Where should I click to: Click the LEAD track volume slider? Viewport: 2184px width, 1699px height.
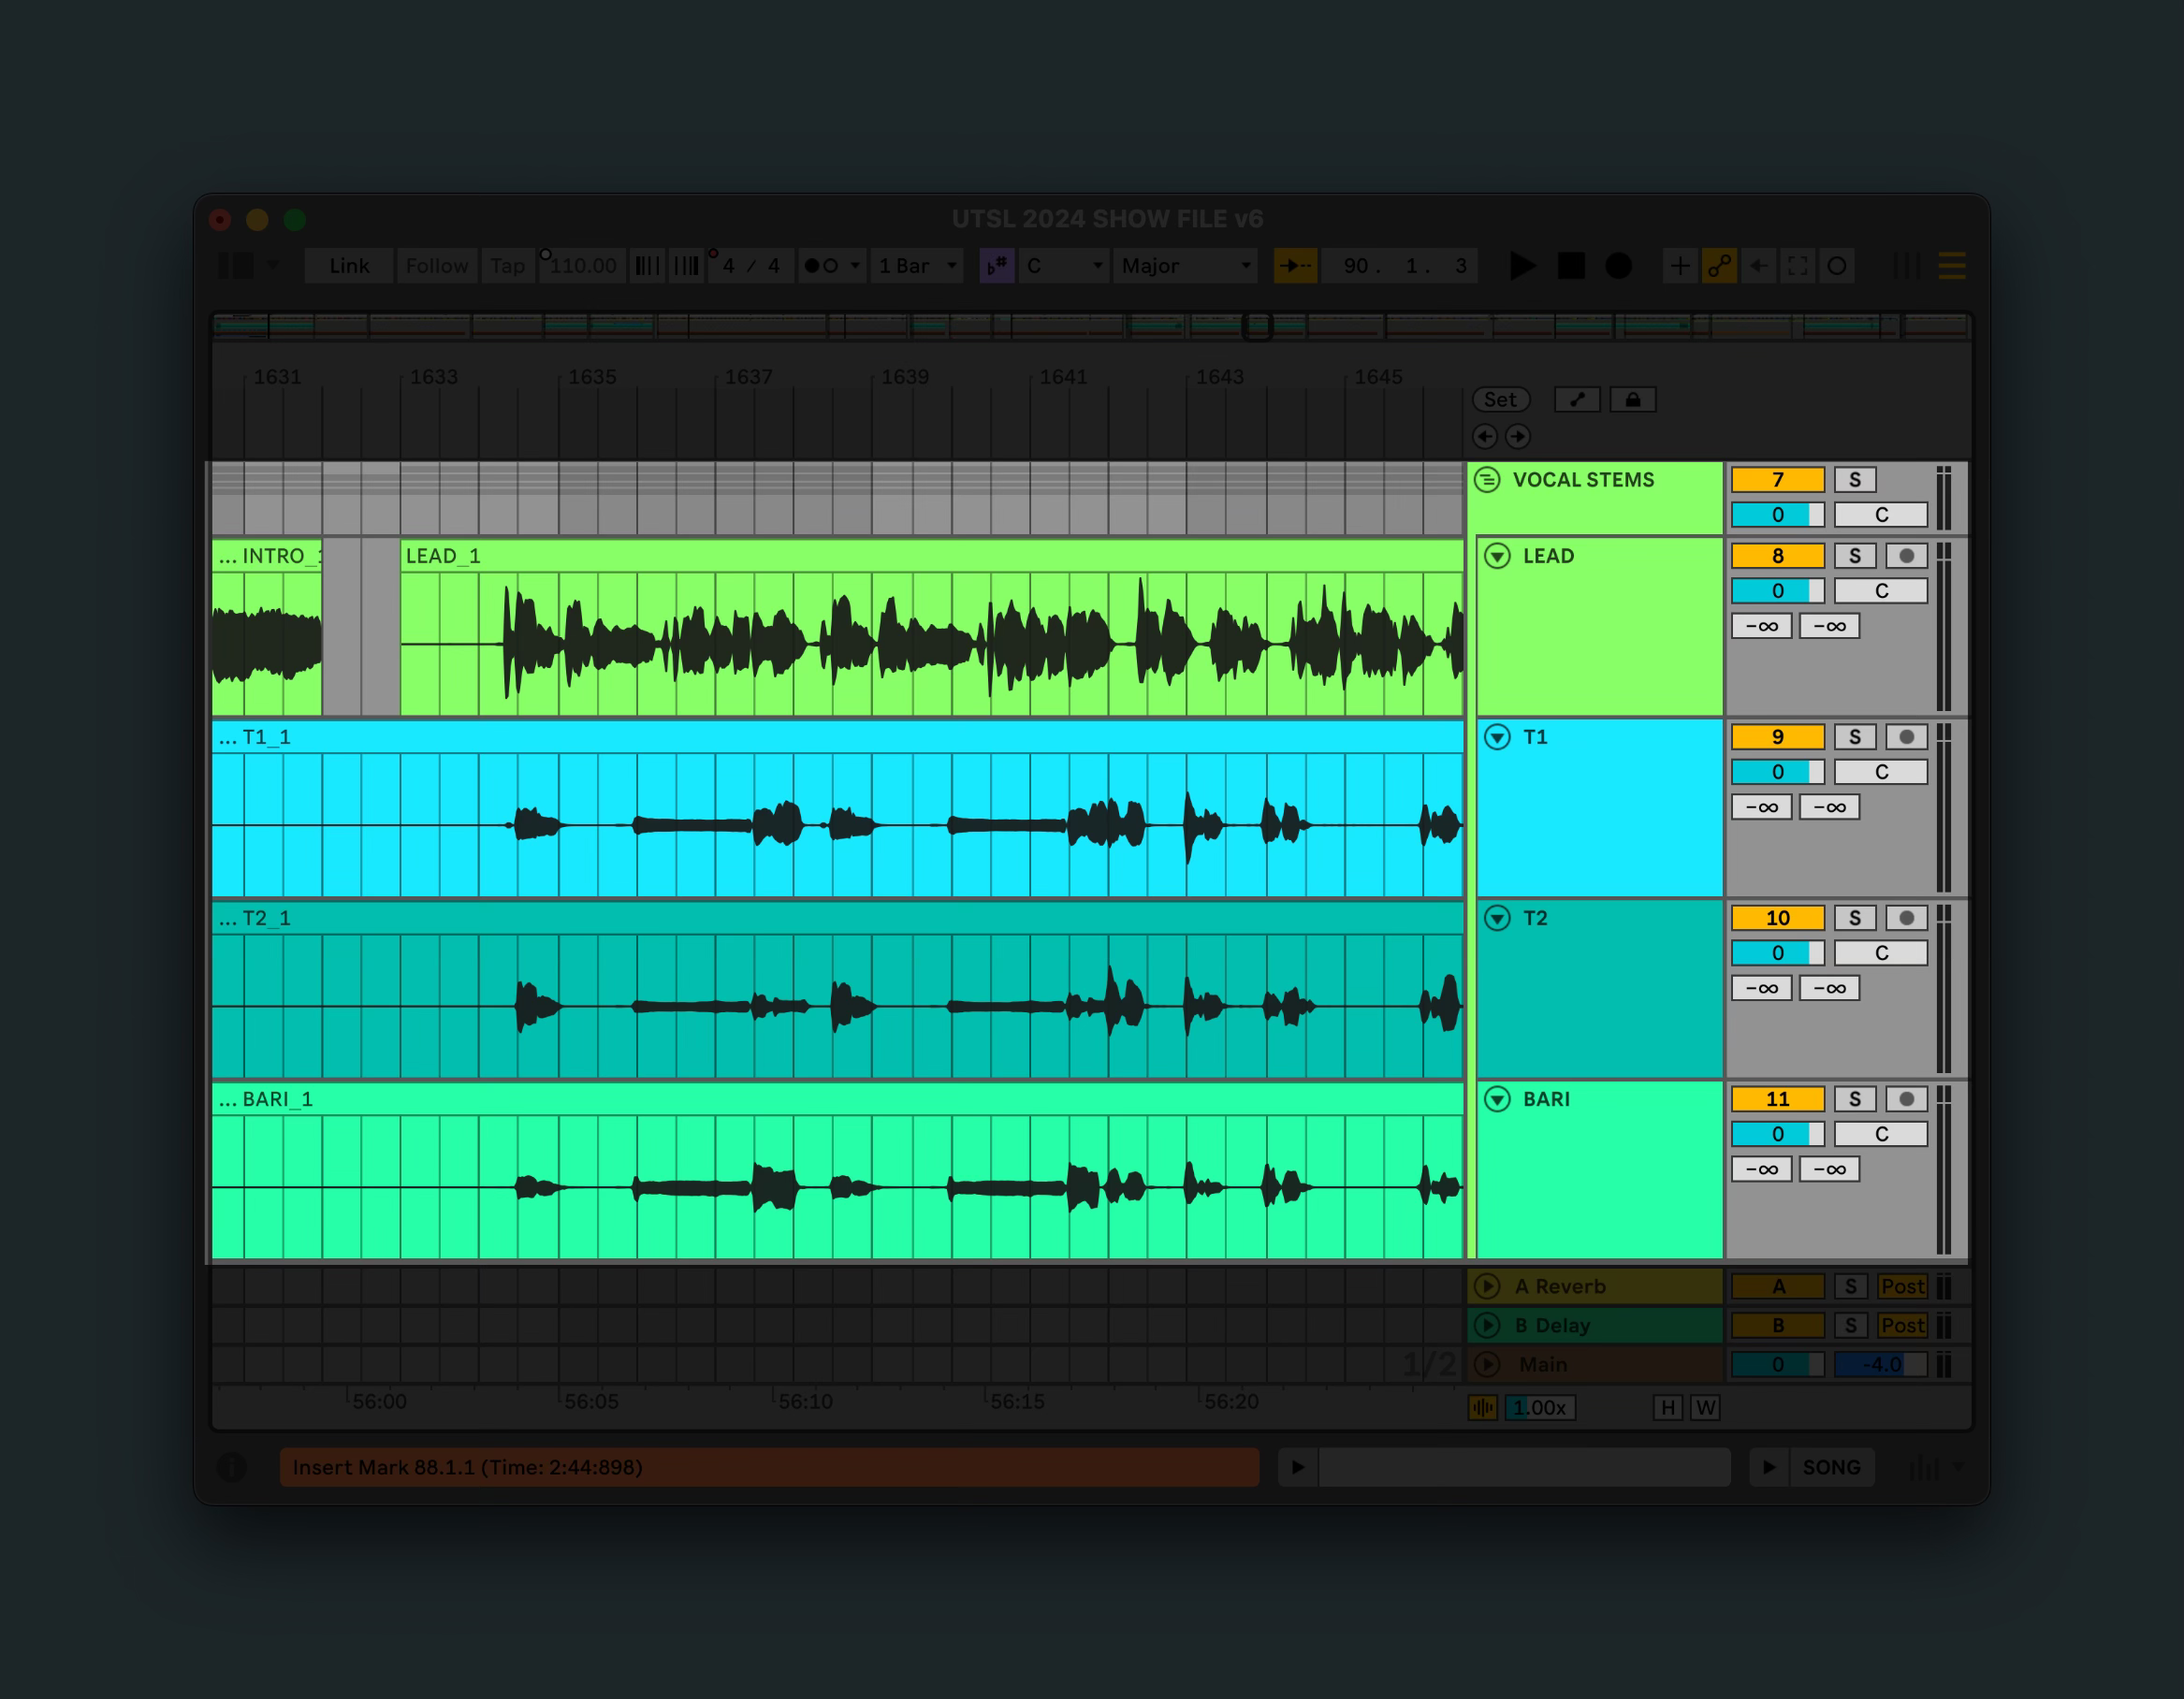[x=1777, y=591]
